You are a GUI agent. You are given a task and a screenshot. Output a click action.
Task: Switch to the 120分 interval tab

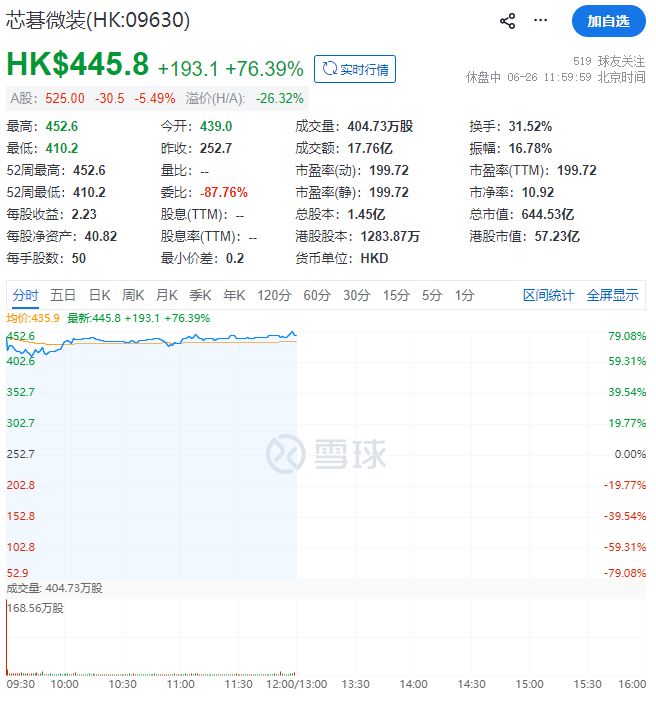coord(274,295)
